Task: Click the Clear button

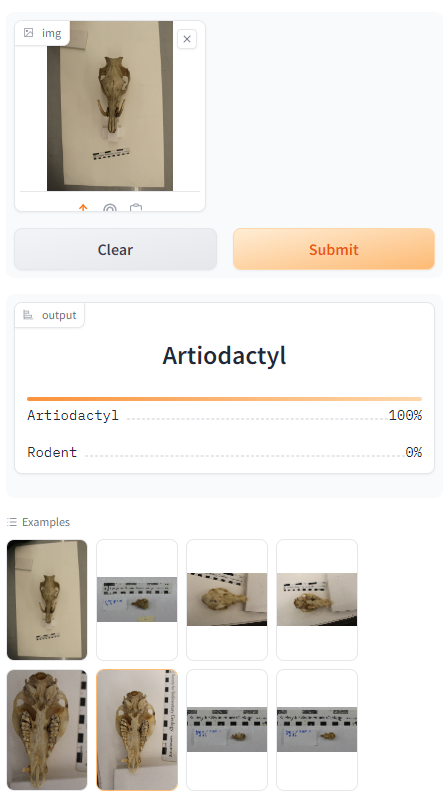Action: pyautogui.click(x=115, y=249)
